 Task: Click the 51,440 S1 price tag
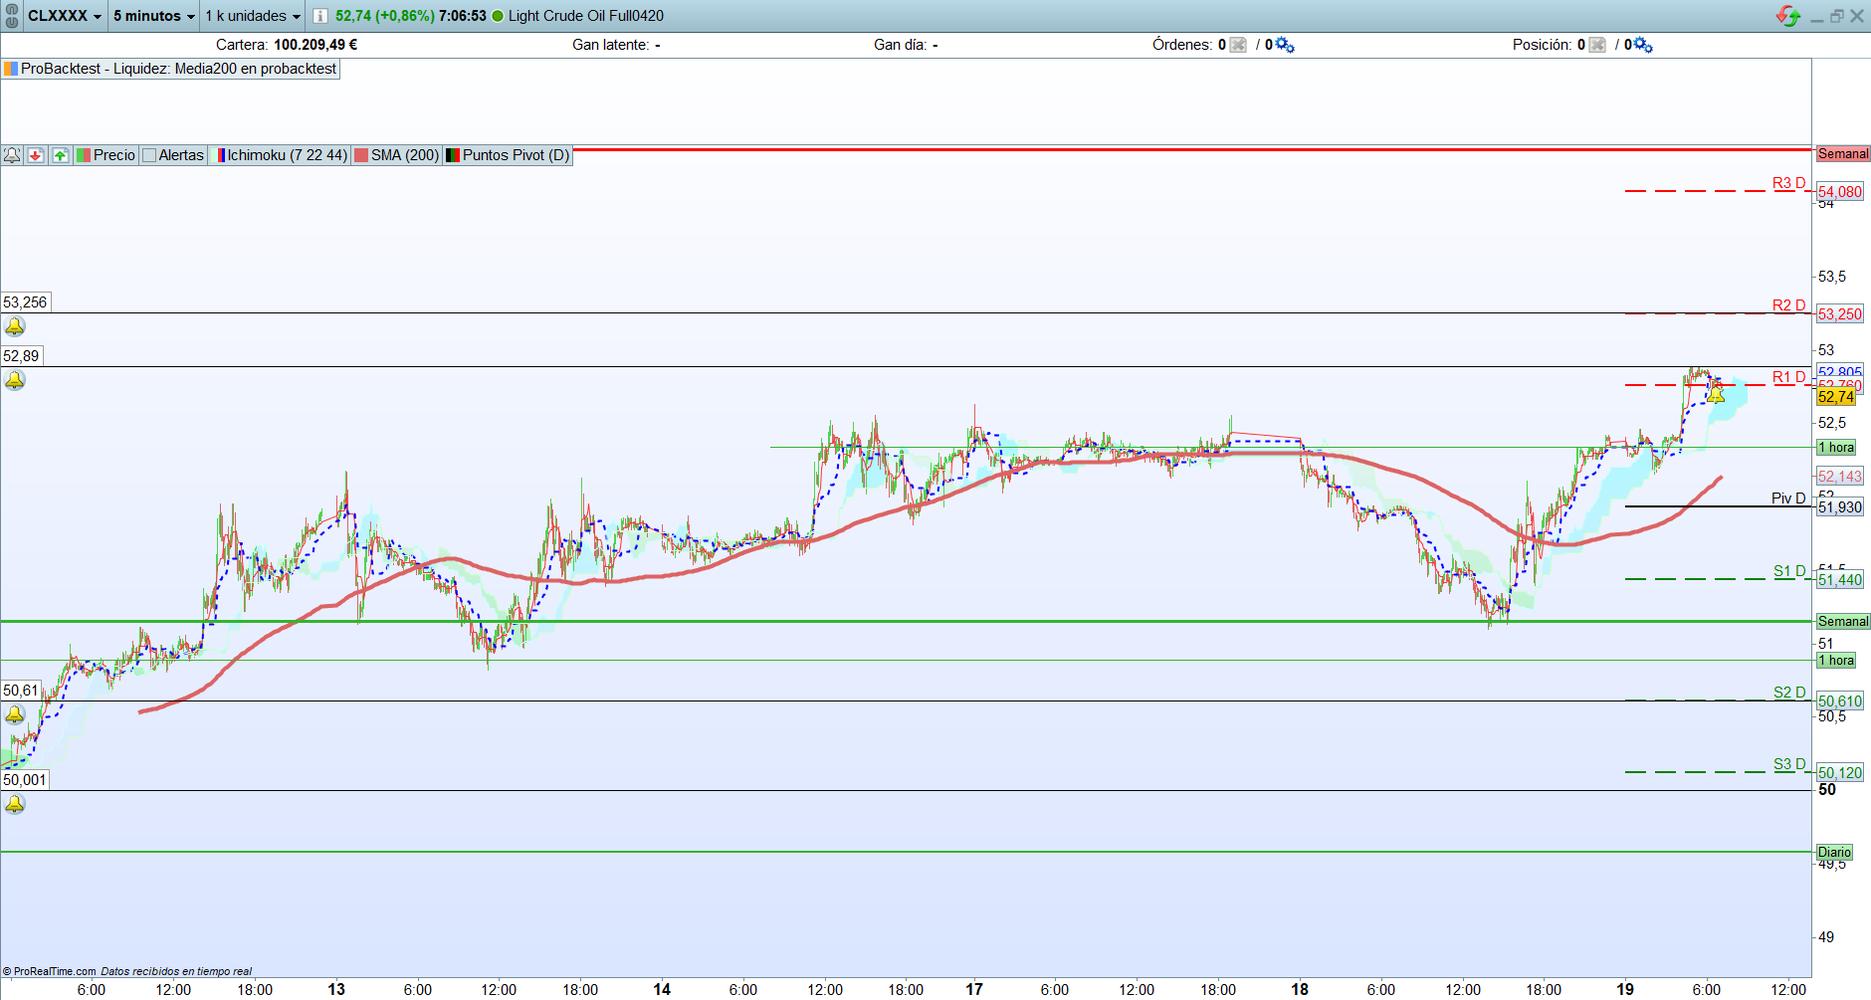tap(1840, 580)
